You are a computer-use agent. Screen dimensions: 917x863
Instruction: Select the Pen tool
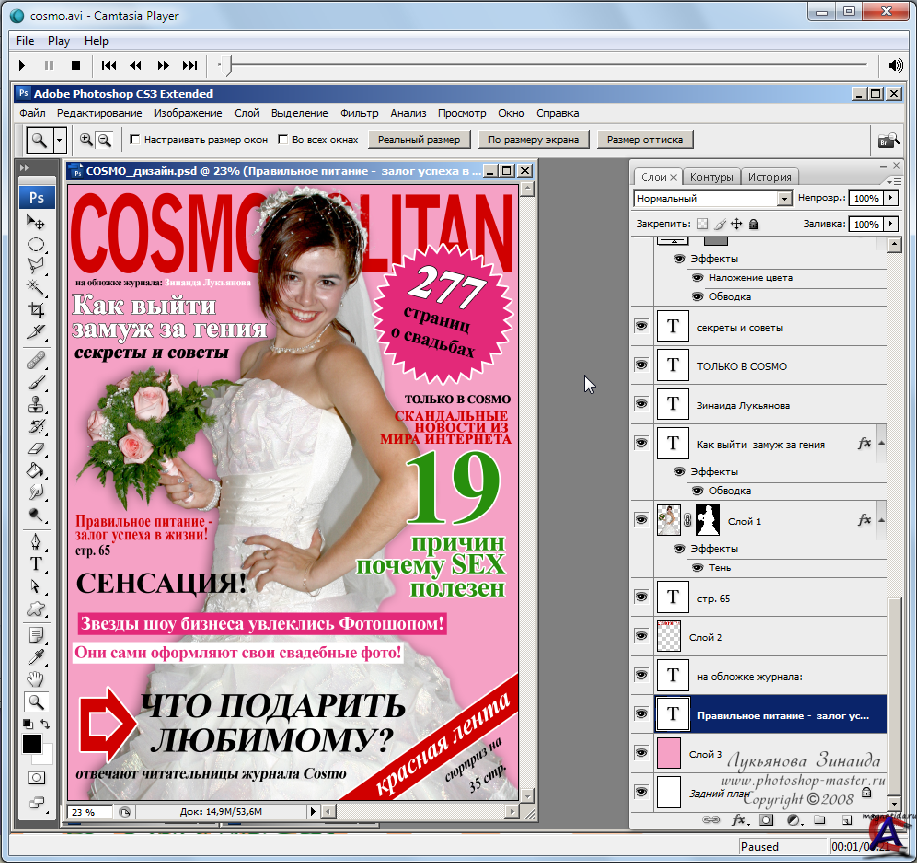pos(36,541)
